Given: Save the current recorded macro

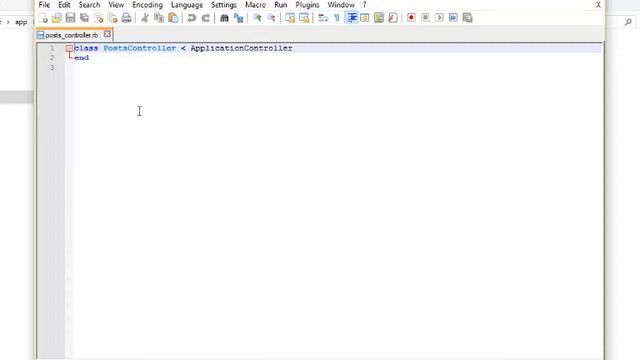Looking at the screenshot, I should pos(467,18).
